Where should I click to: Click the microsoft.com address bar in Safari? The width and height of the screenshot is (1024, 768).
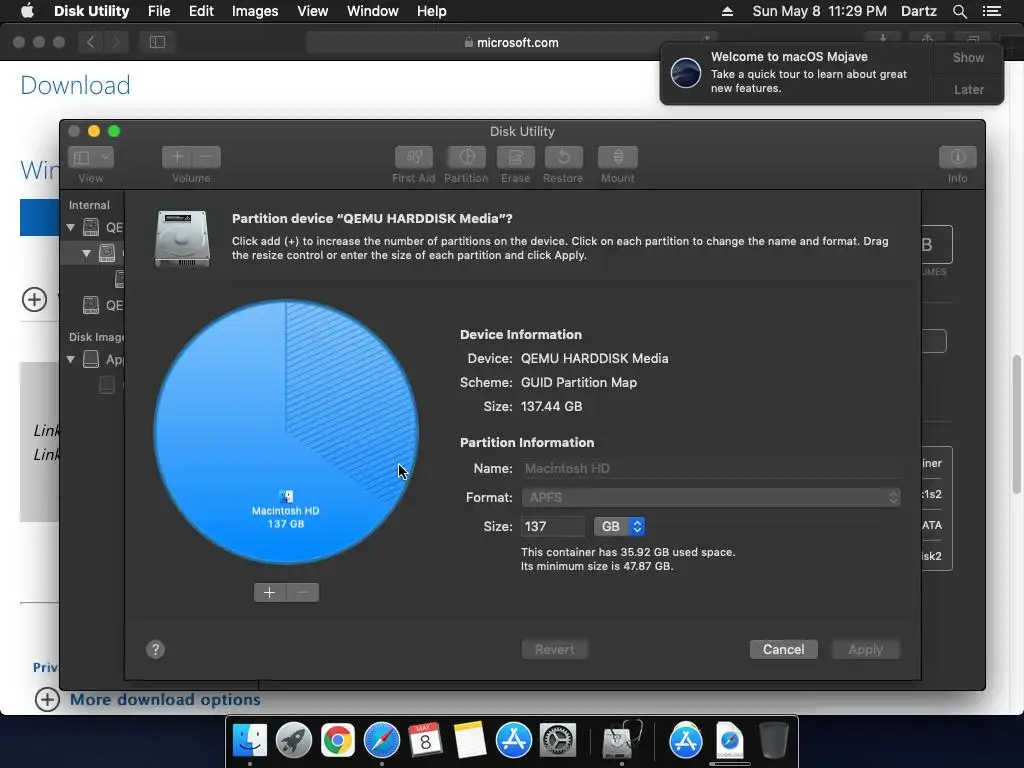pyautogui.click(x=511, y=42)
